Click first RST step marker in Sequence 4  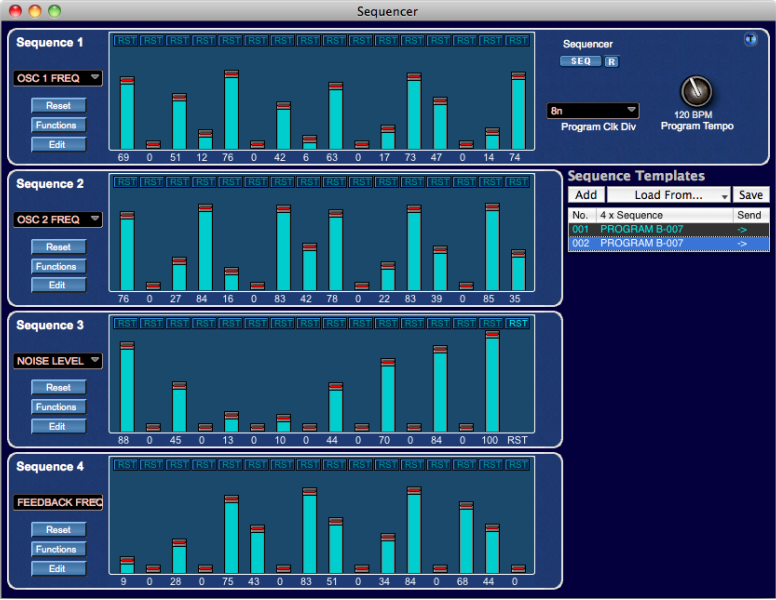tap(126, 465)
